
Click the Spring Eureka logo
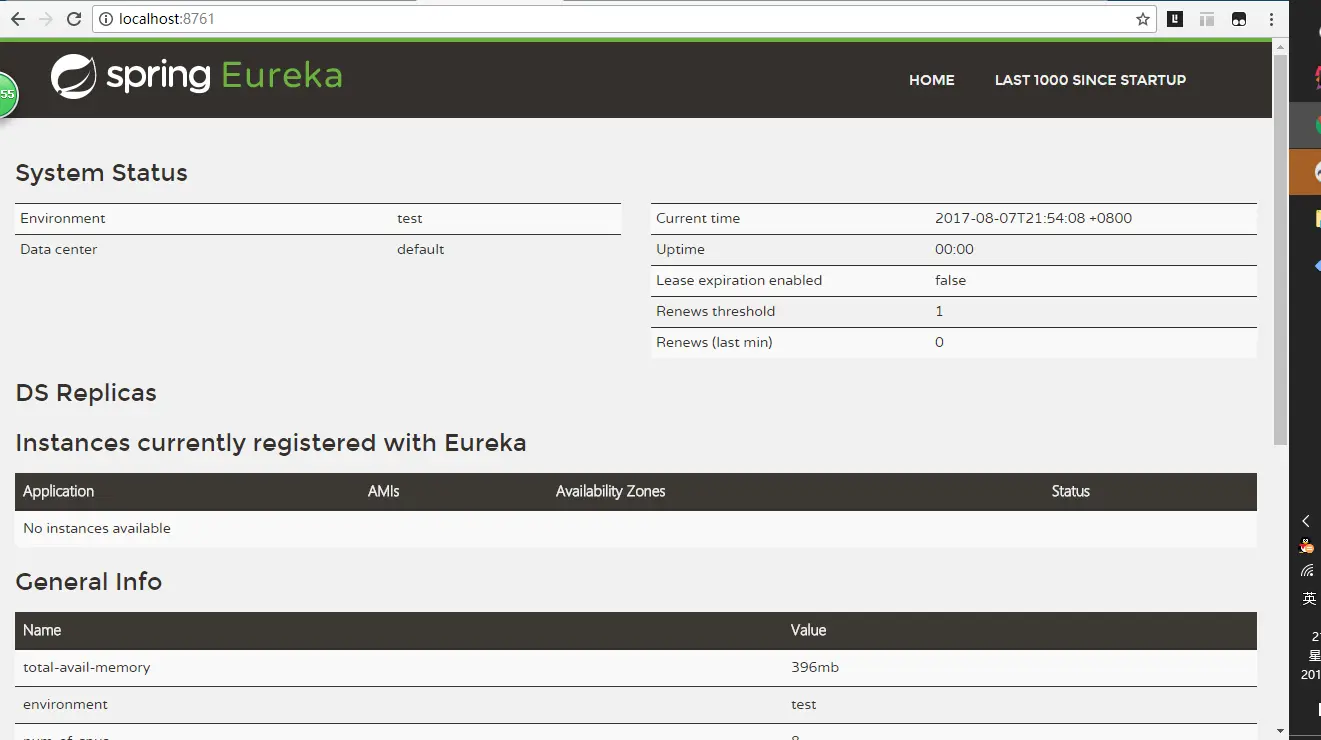[197, 77]
